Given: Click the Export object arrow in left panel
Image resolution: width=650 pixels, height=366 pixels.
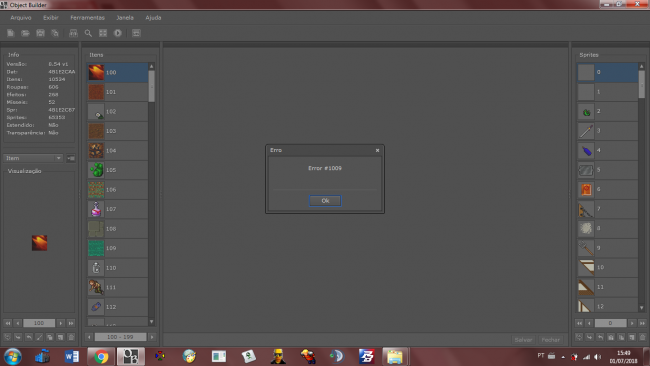Looking at the screenshot, I should 29,337.
